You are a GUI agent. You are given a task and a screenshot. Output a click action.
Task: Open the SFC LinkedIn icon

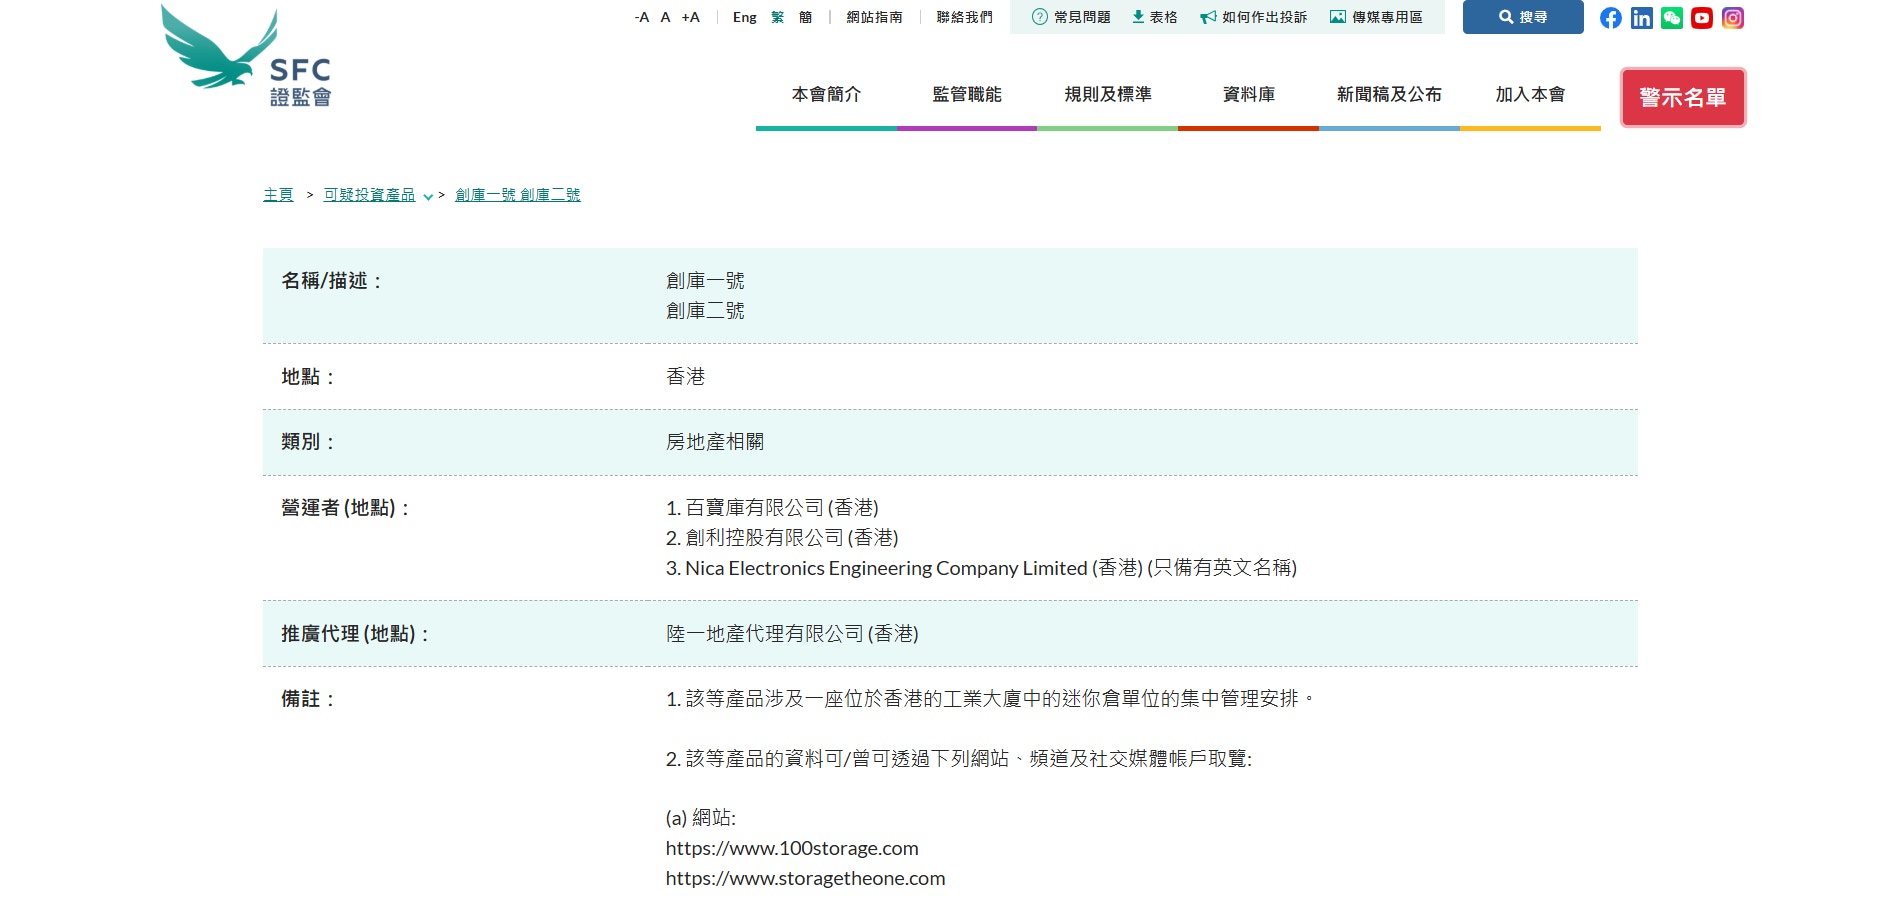(x=1641, y=18)
